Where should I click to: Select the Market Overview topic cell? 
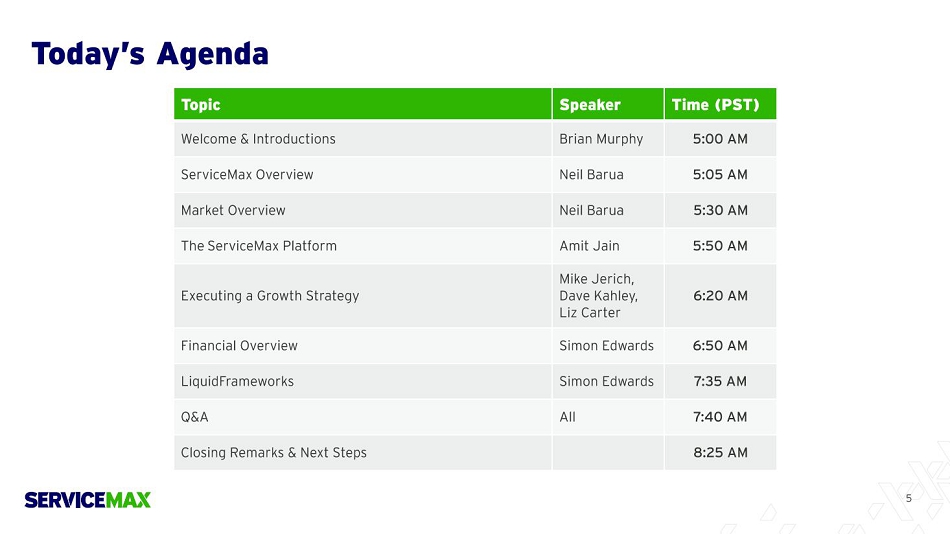(x=233, y=210)
